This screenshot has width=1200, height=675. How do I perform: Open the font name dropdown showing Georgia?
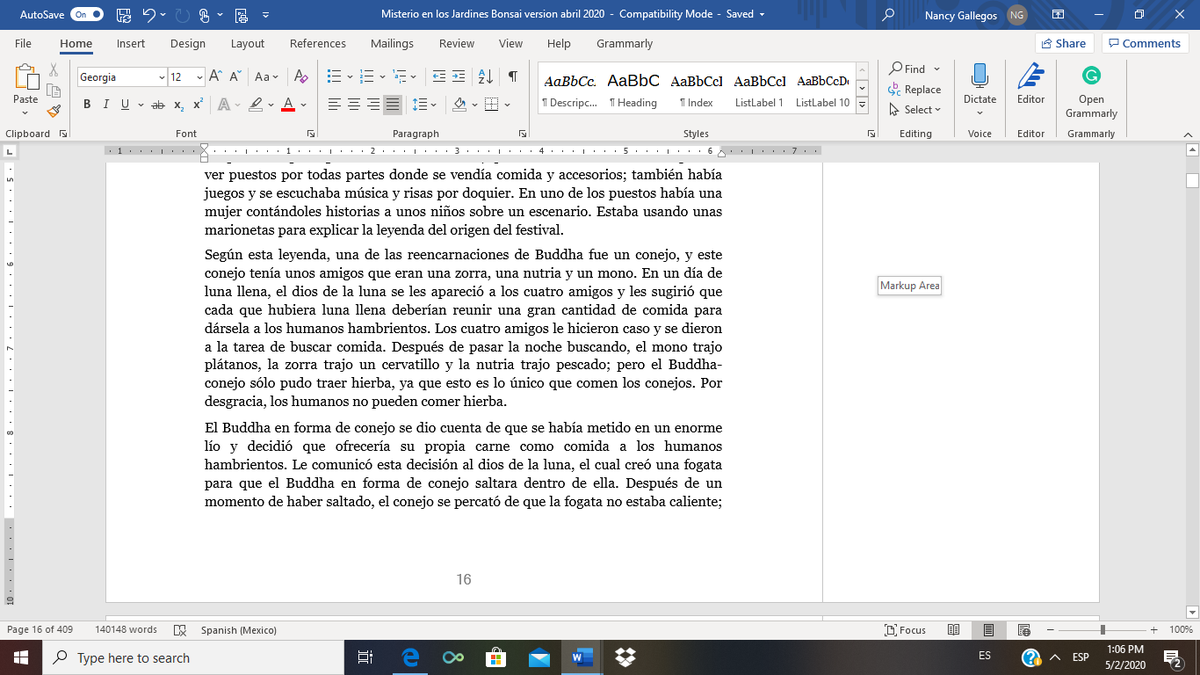coord(162,77)
